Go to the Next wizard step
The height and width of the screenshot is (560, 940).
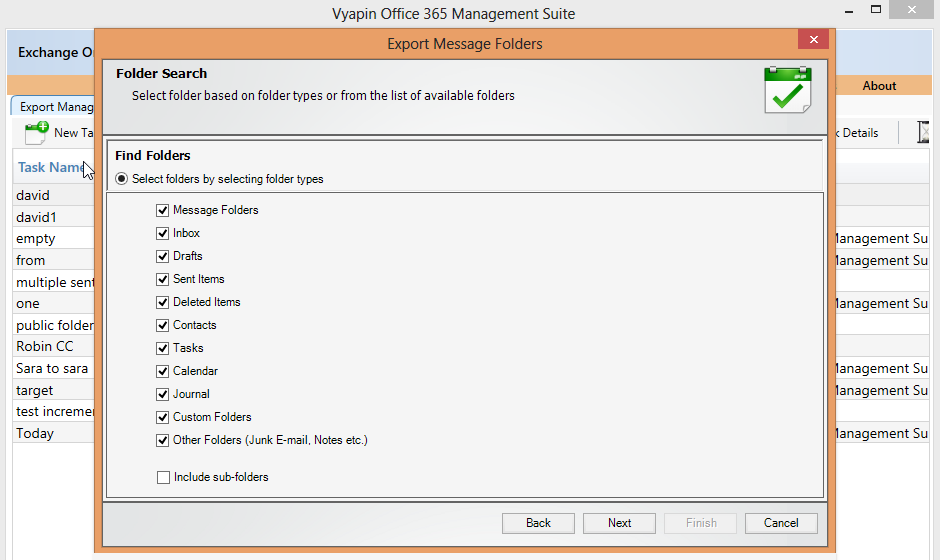619,523
